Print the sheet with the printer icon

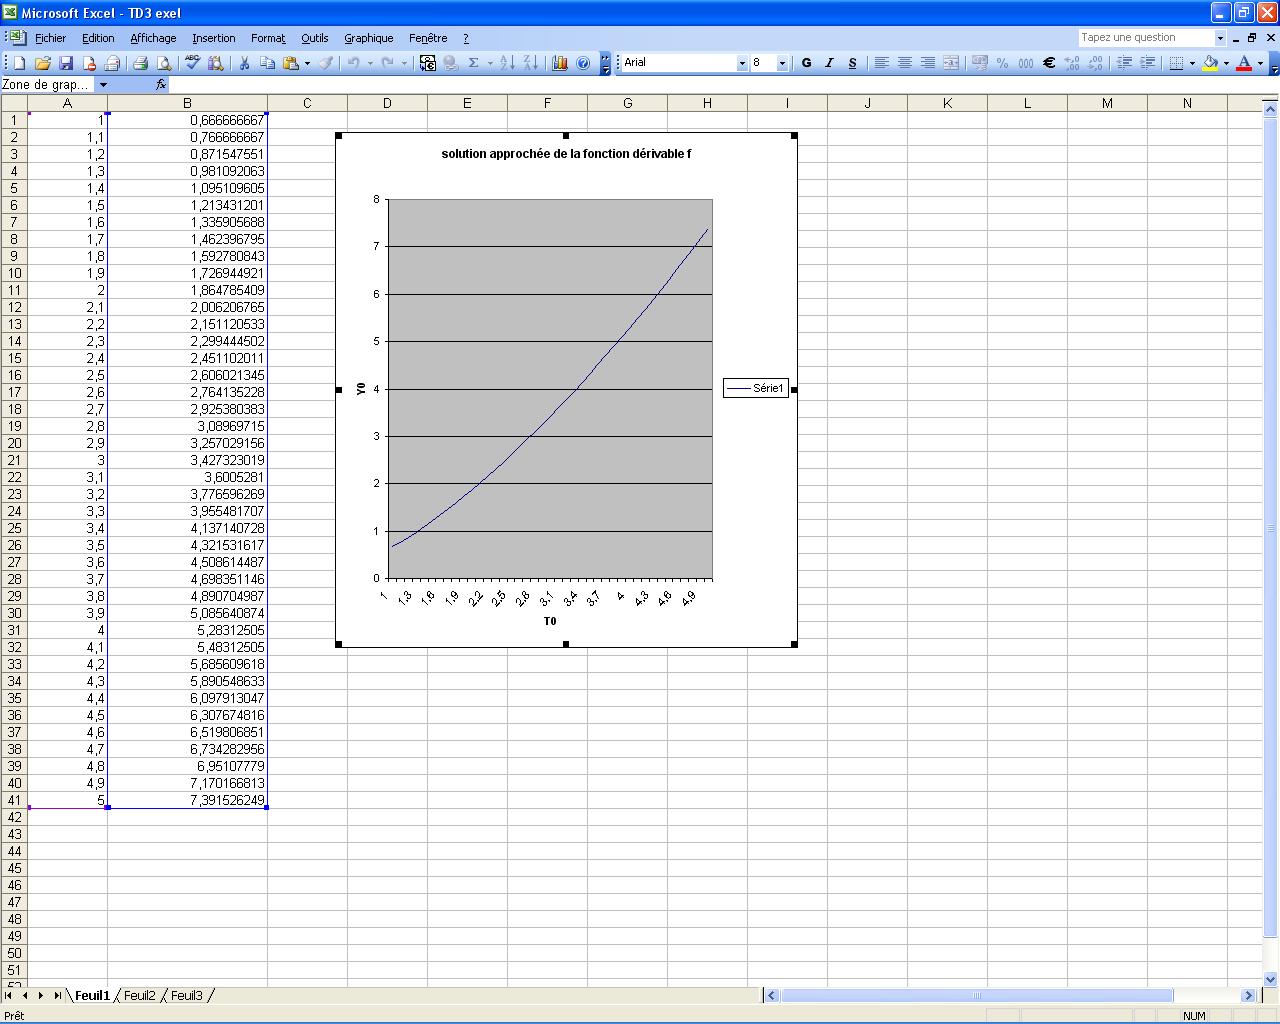[141, 63]
